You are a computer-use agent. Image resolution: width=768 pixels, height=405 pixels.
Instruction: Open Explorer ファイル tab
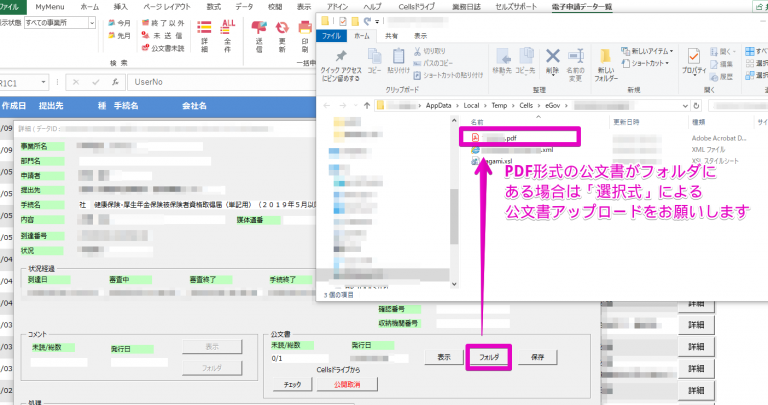[332, 36]
